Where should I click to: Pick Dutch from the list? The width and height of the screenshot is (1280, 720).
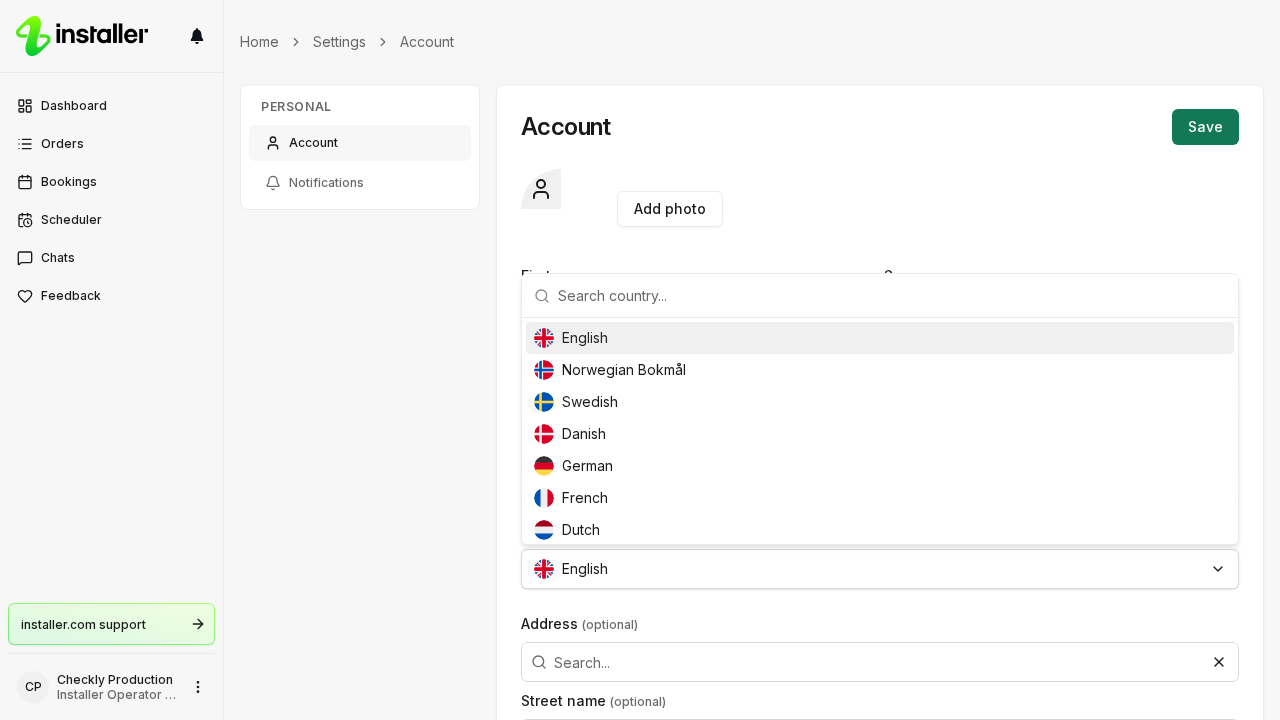[x=880, y=530]
